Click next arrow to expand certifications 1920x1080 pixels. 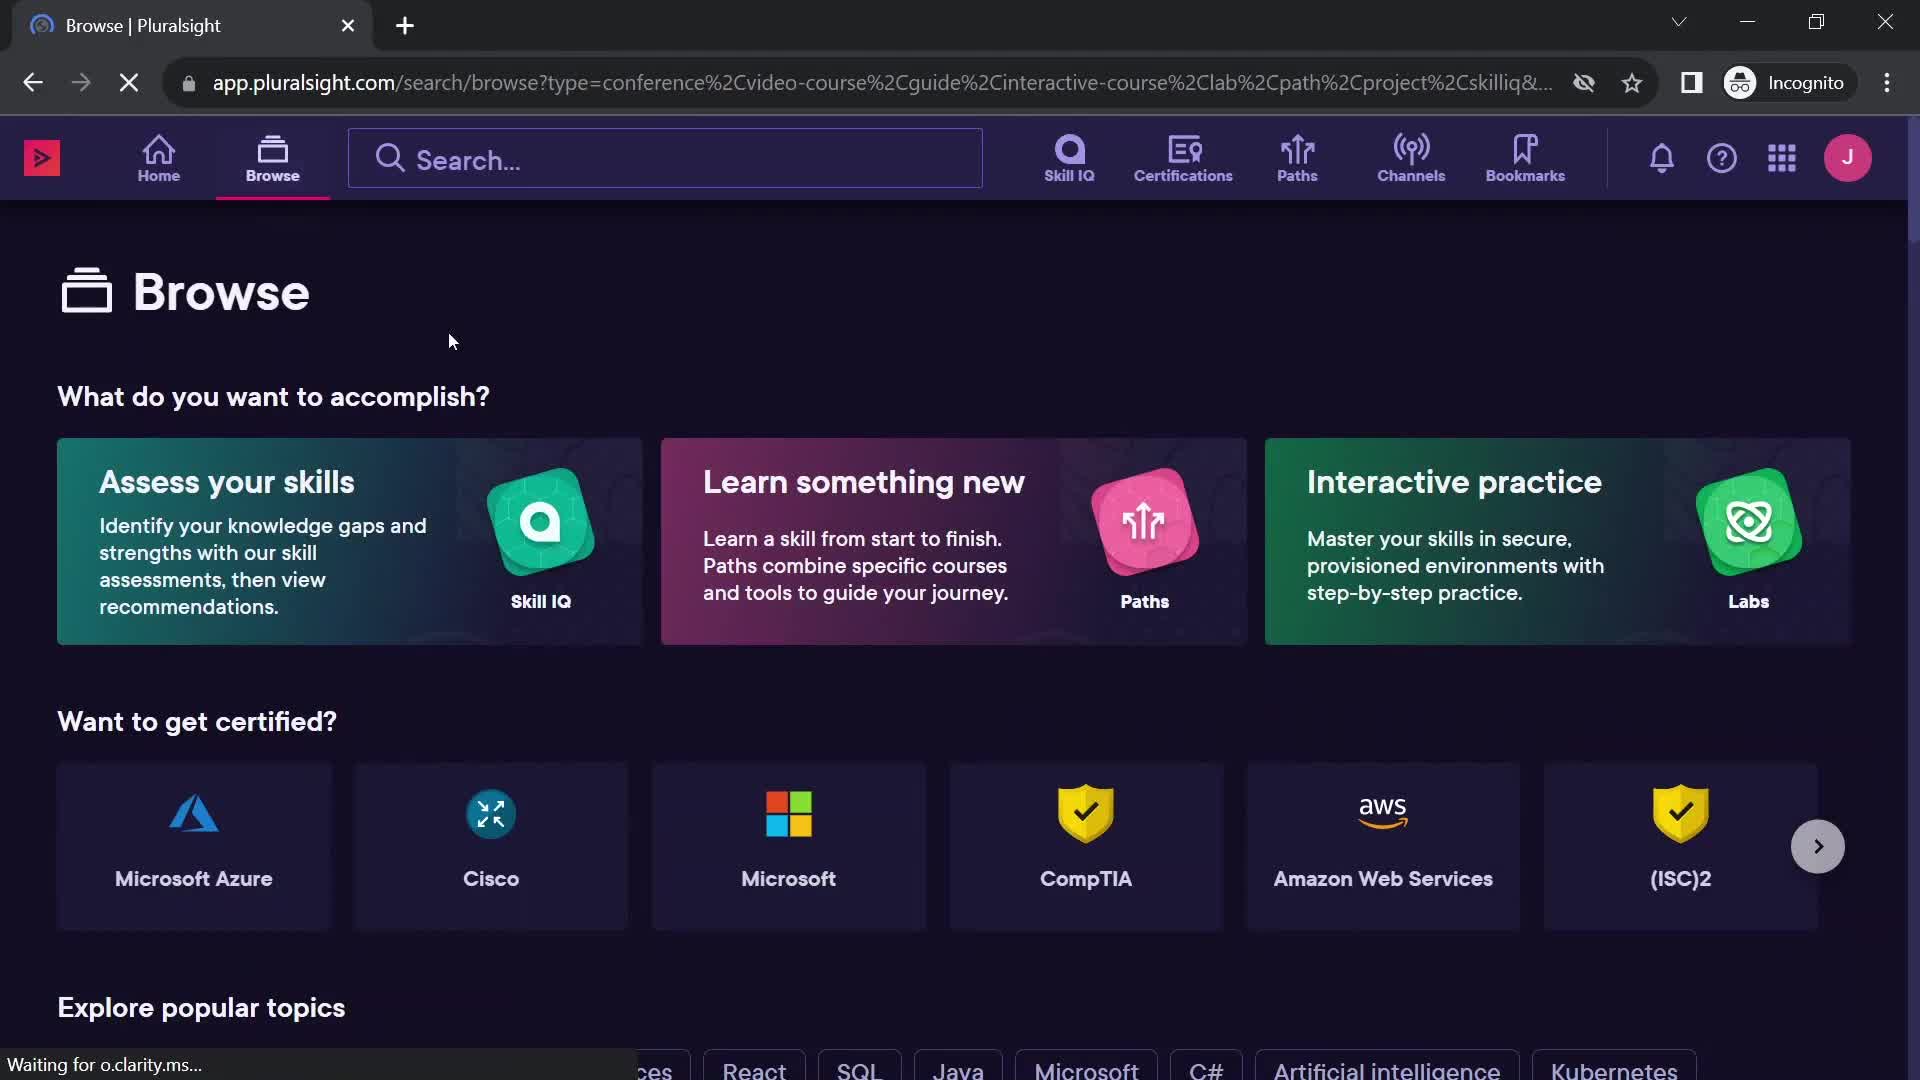pos(1818,845)
